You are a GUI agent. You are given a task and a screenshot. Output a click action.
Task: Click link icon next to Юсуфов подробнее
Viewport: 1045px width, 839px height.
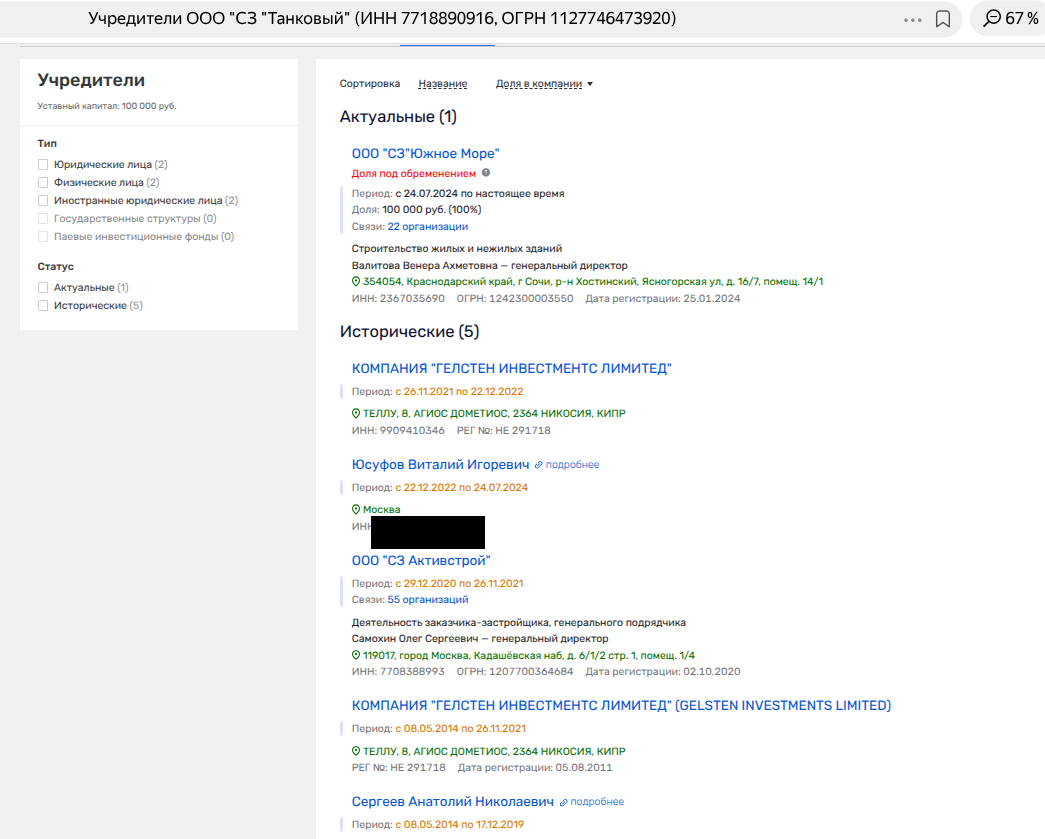pyautogui.click(x=538, y=465)
